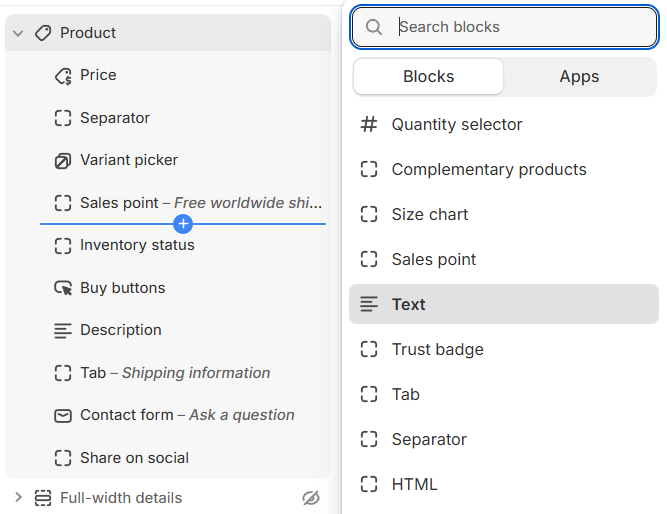Choose Complementary products from block list
This screenshot has width=667, height=514.
click(488, 170)
